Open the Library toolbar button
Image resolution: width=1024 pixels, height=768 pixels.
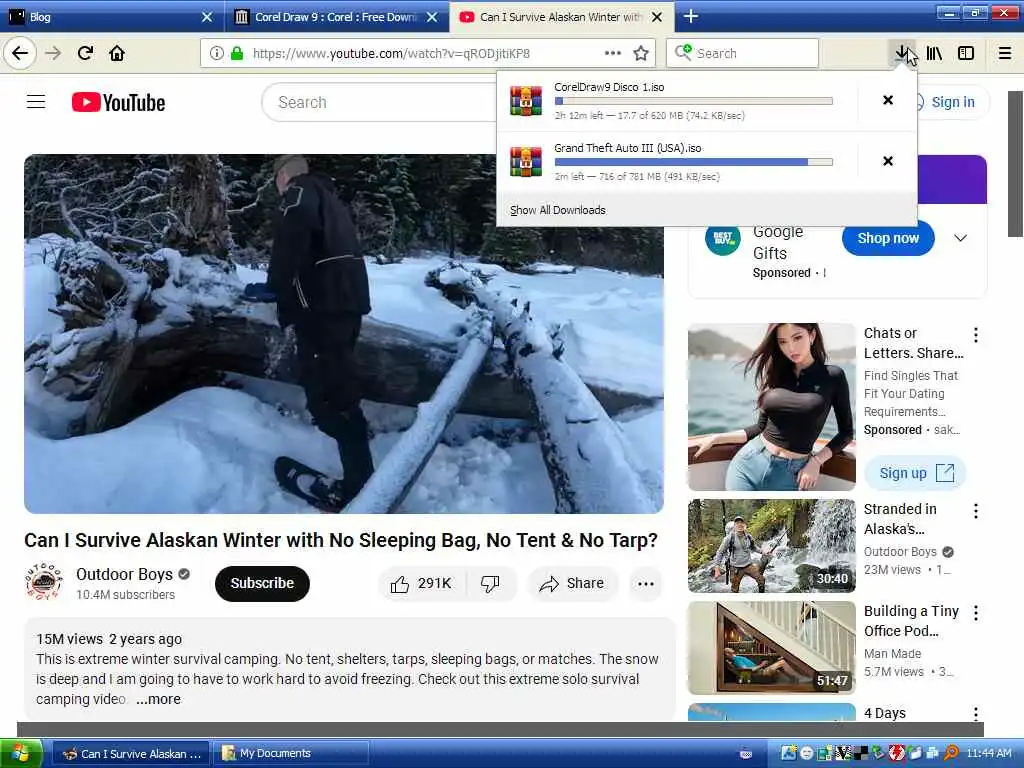point(934,53)
